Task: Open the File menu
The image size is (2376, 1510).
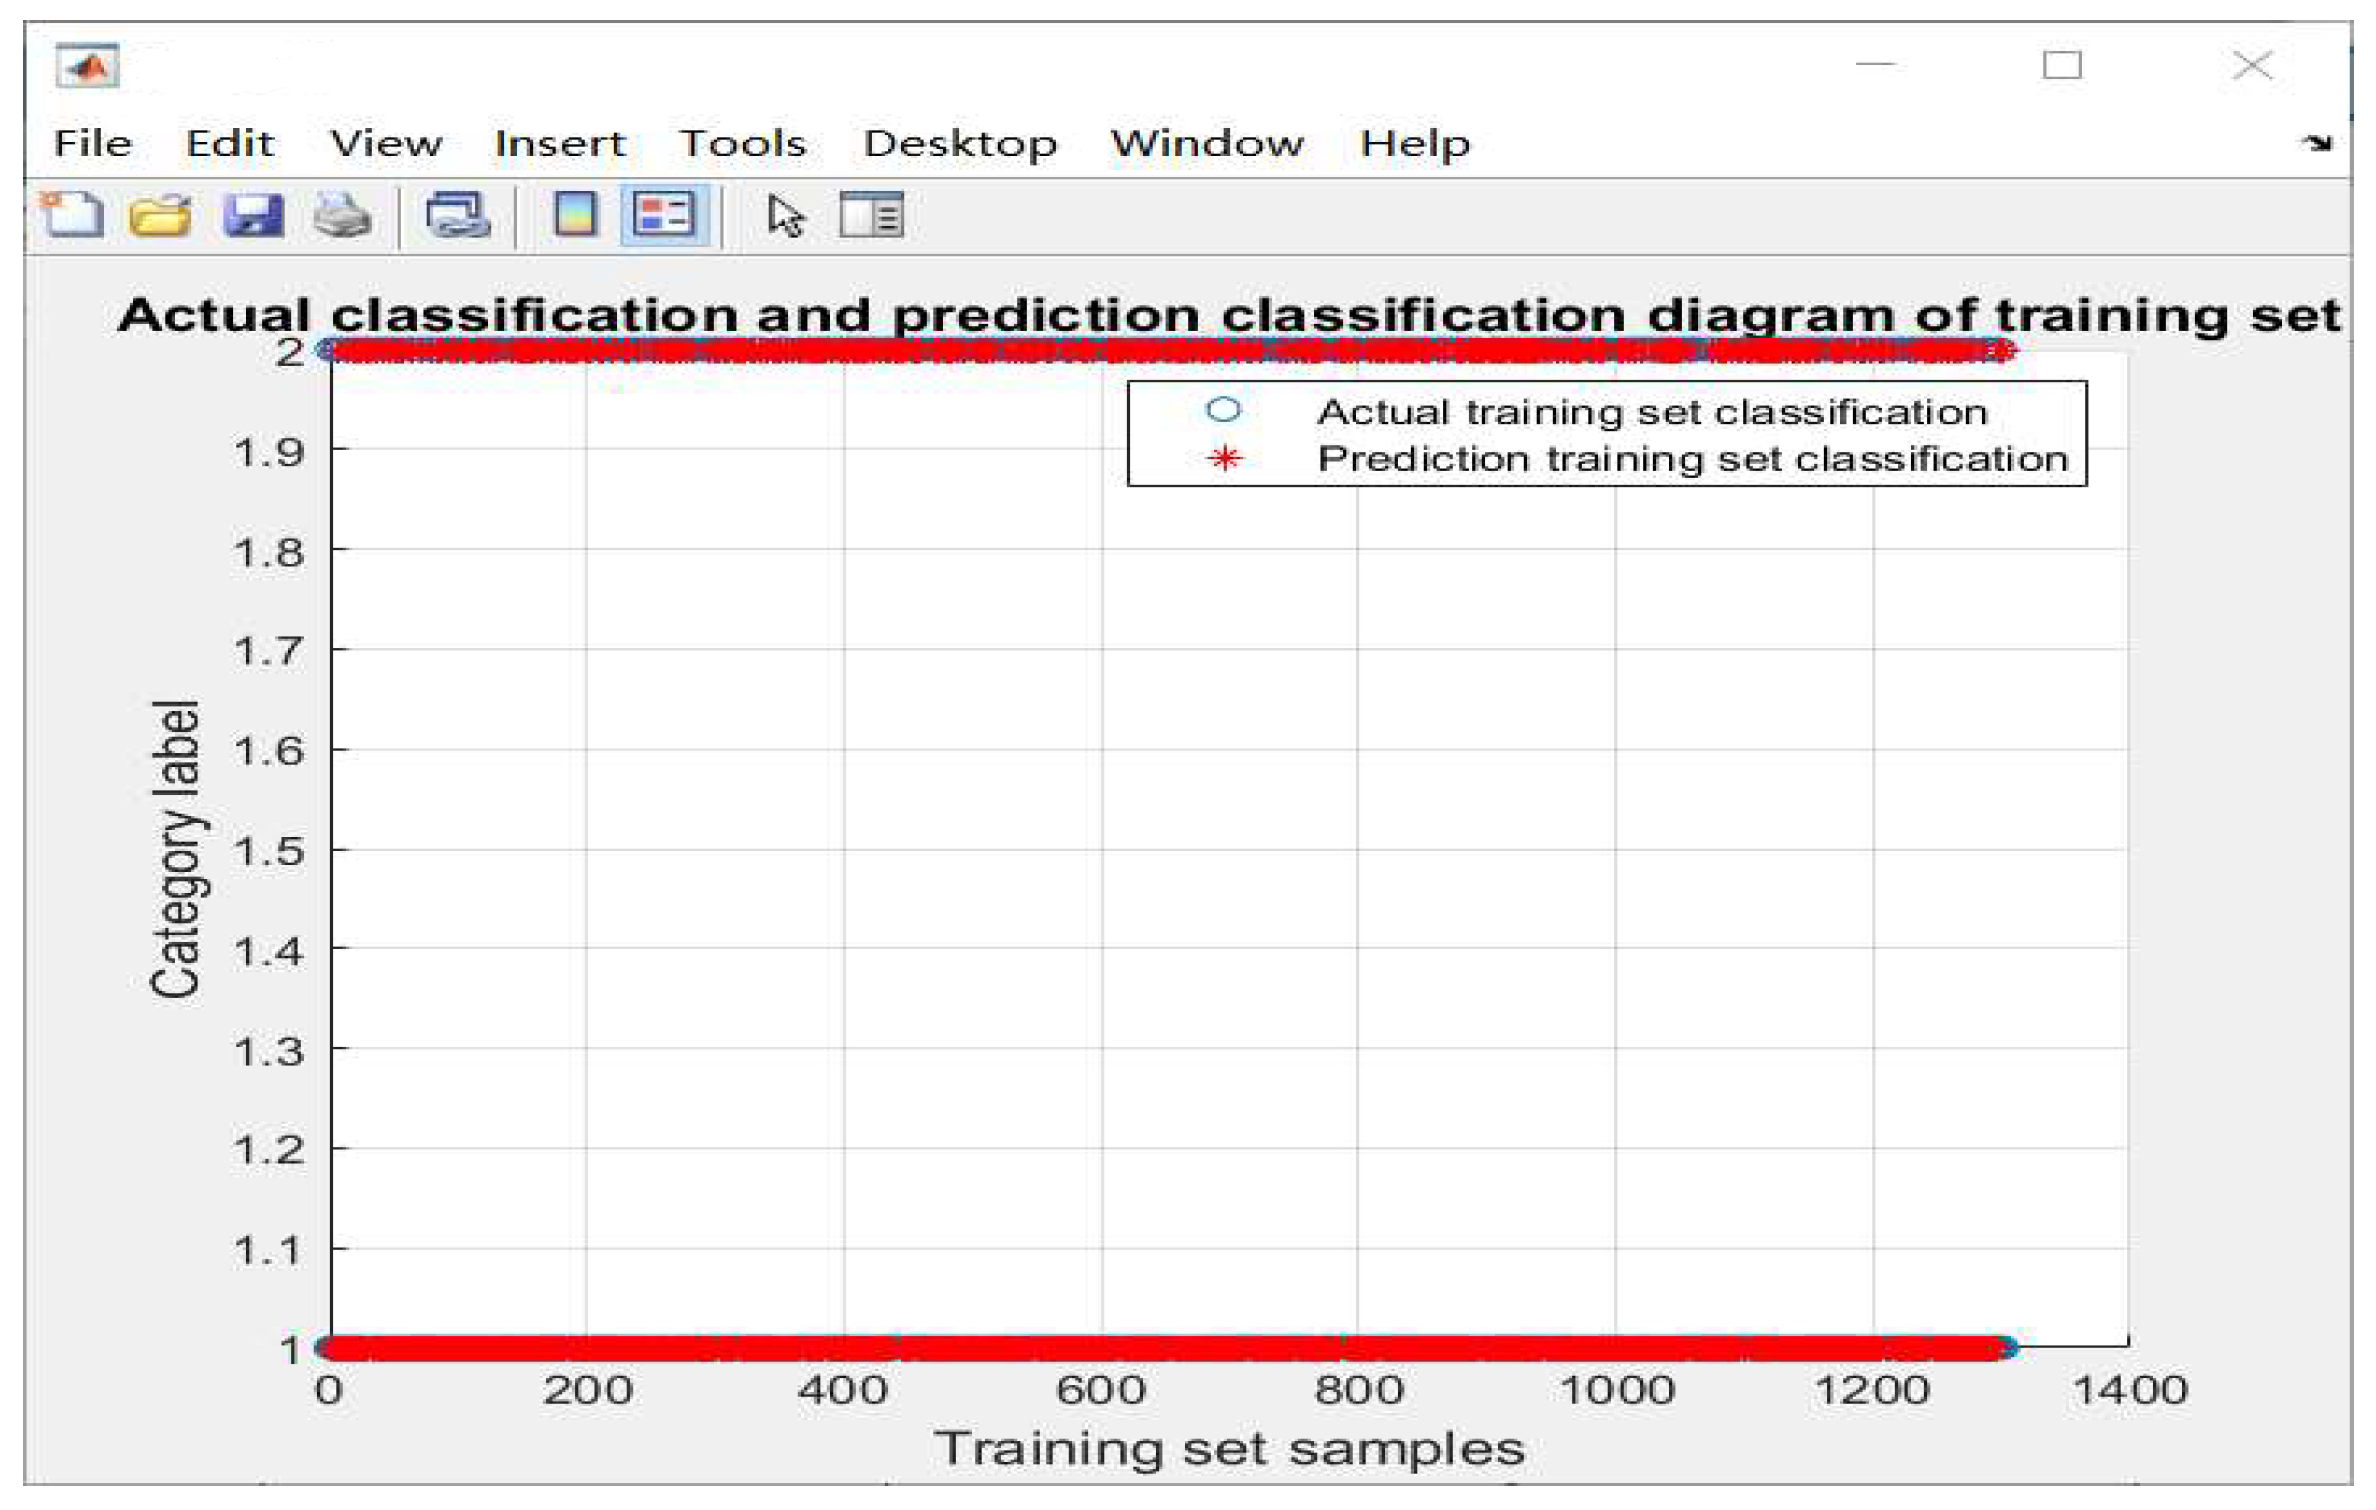Action: click(93, 143)
